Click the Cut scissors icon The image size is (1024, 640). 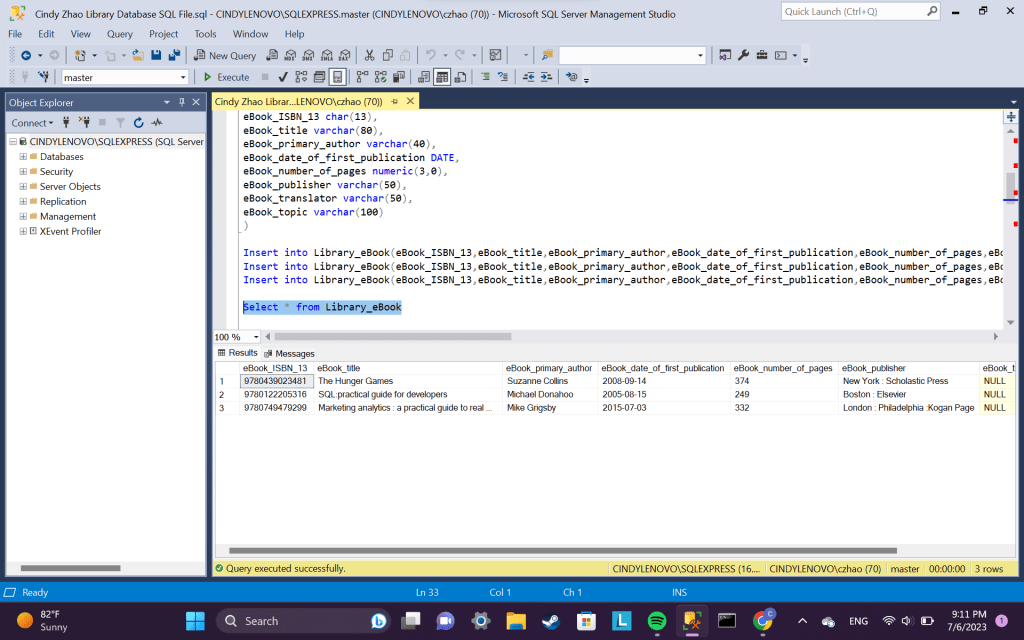(x=369, y=55)
